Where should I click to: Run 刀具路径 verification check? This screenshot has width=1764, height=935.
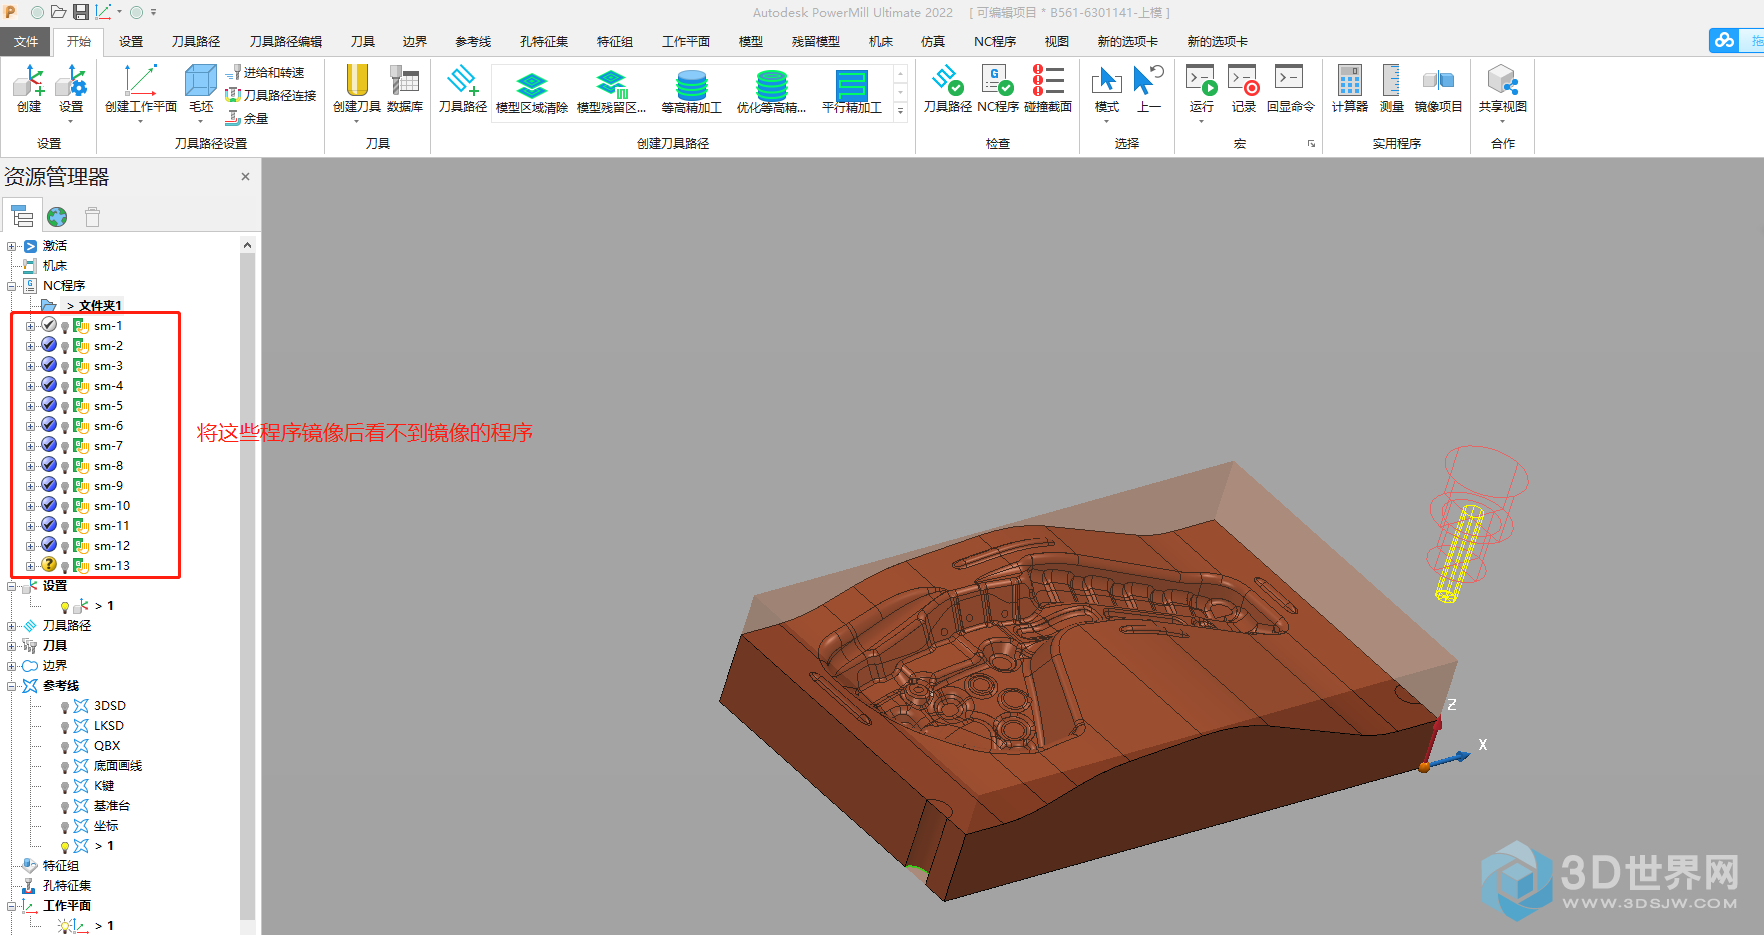tap(947, 89)
